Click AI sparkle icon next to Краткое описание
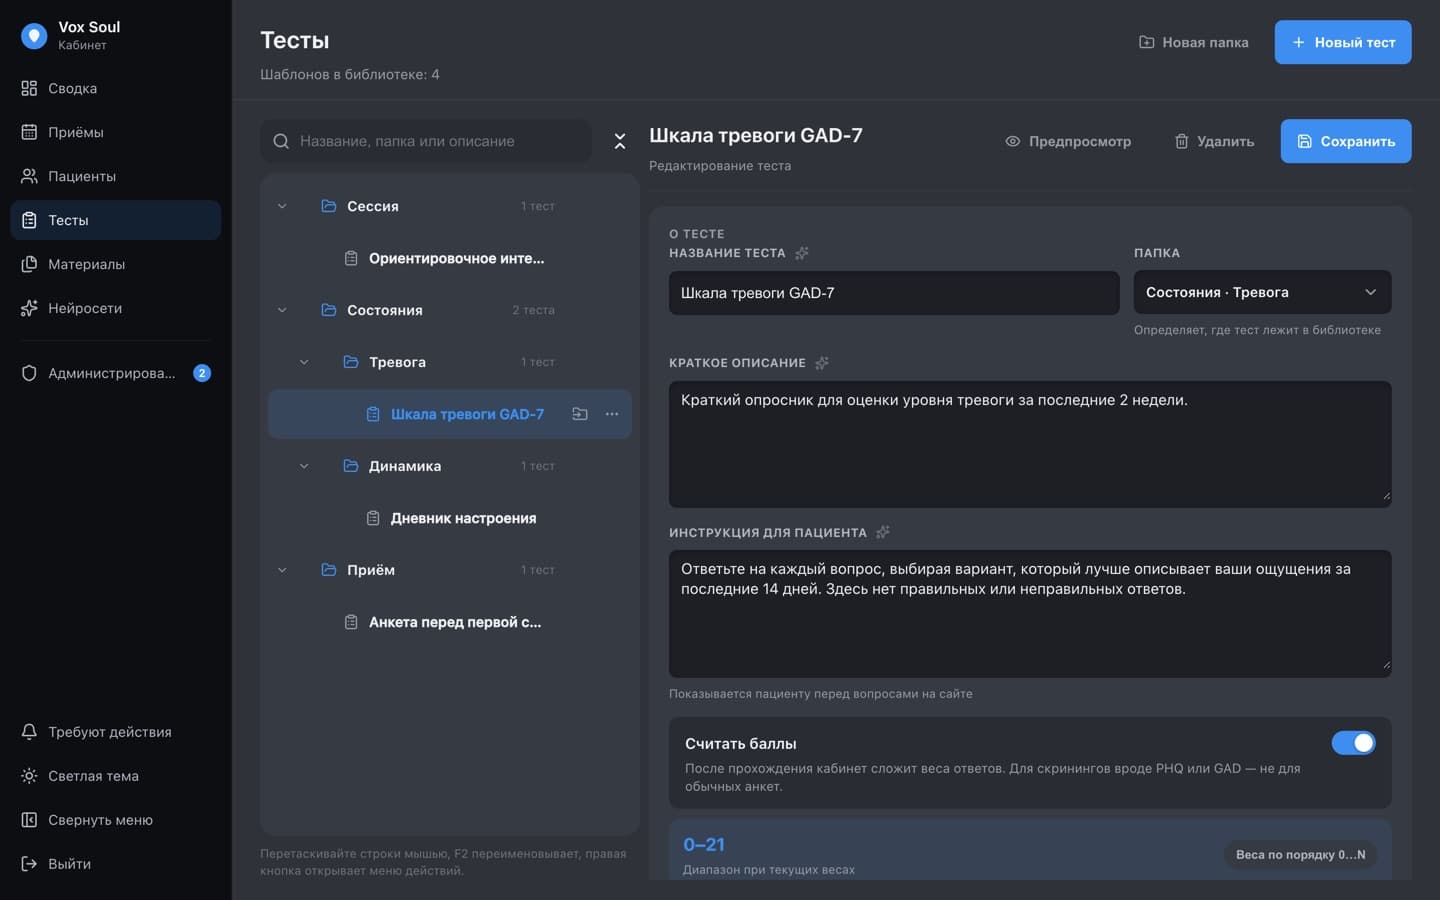 (822, 363)
